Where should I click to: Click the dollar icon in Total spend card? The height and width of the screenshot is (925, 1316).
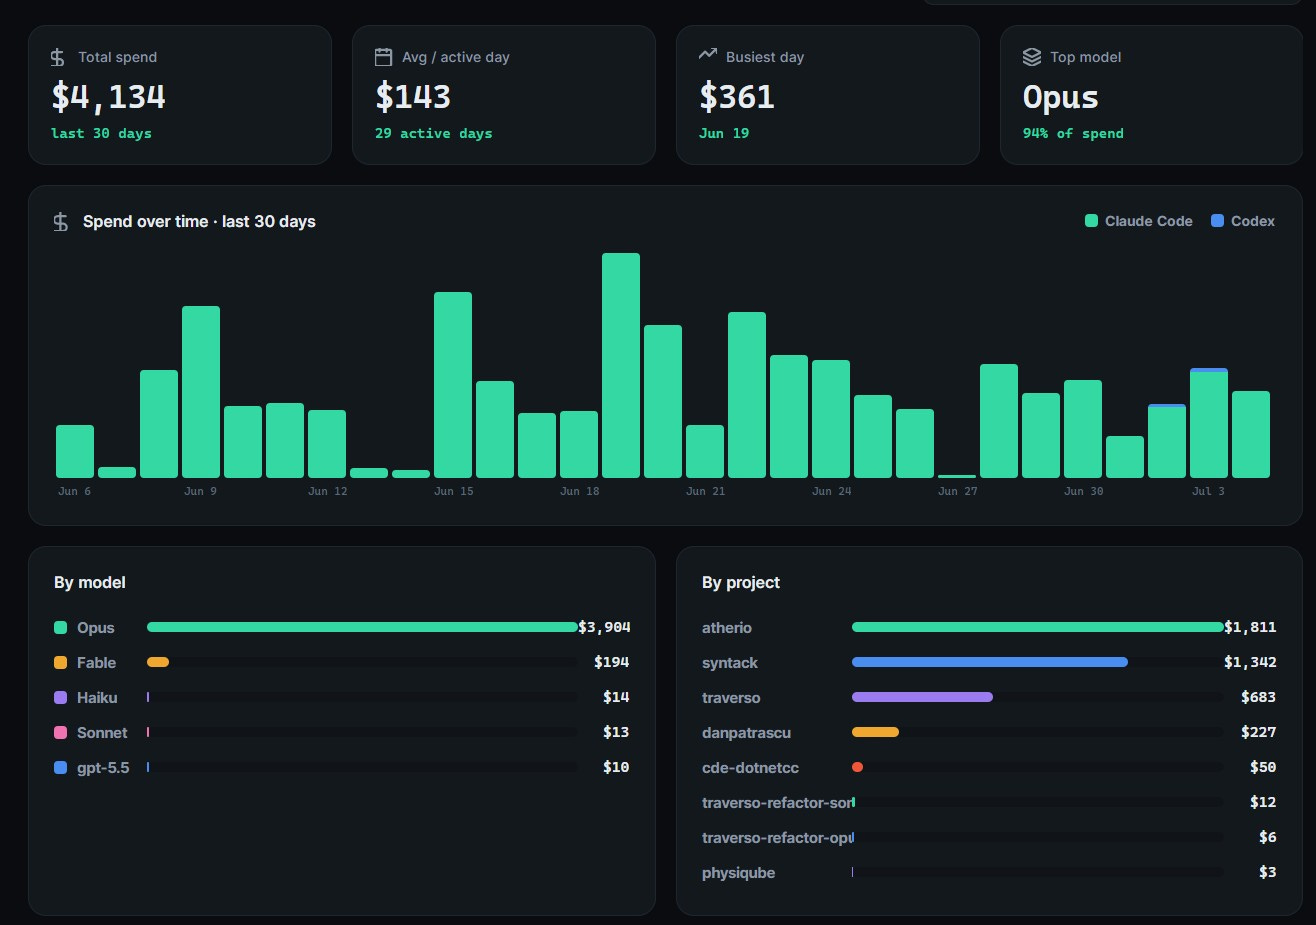(x=58, y=58)
